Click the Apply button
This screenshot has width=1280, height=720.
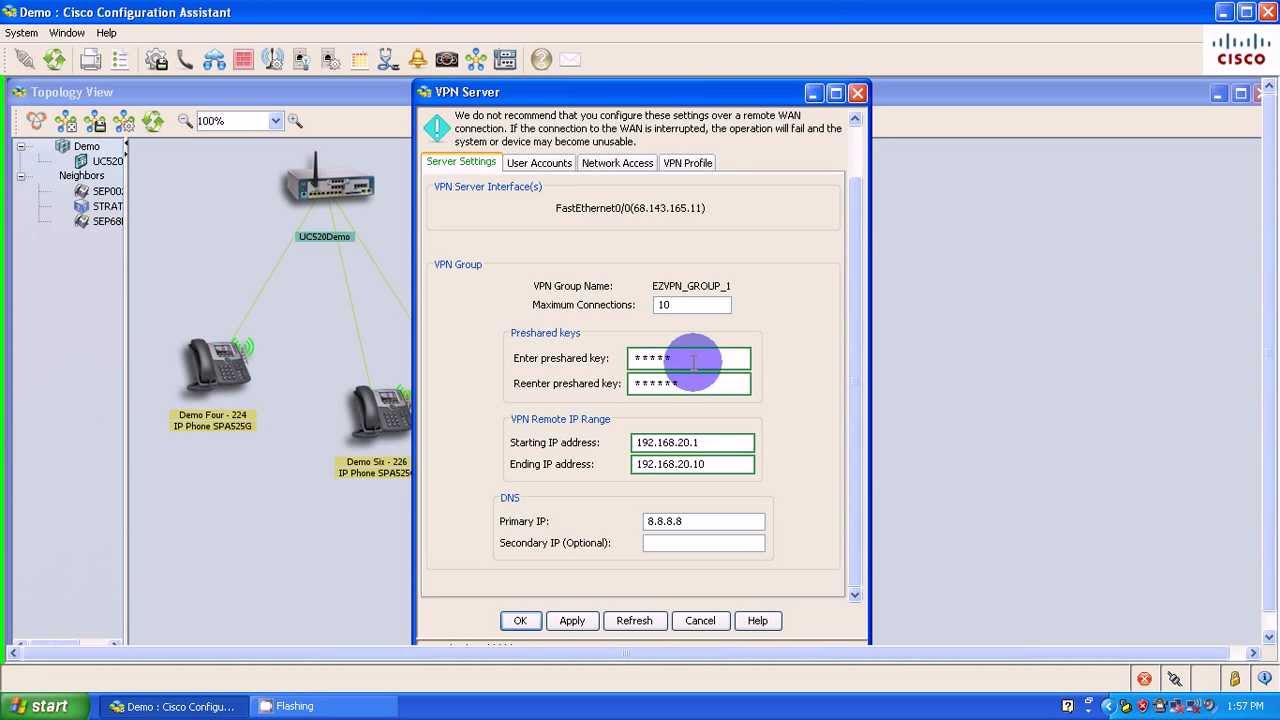[x=572, y=621]
